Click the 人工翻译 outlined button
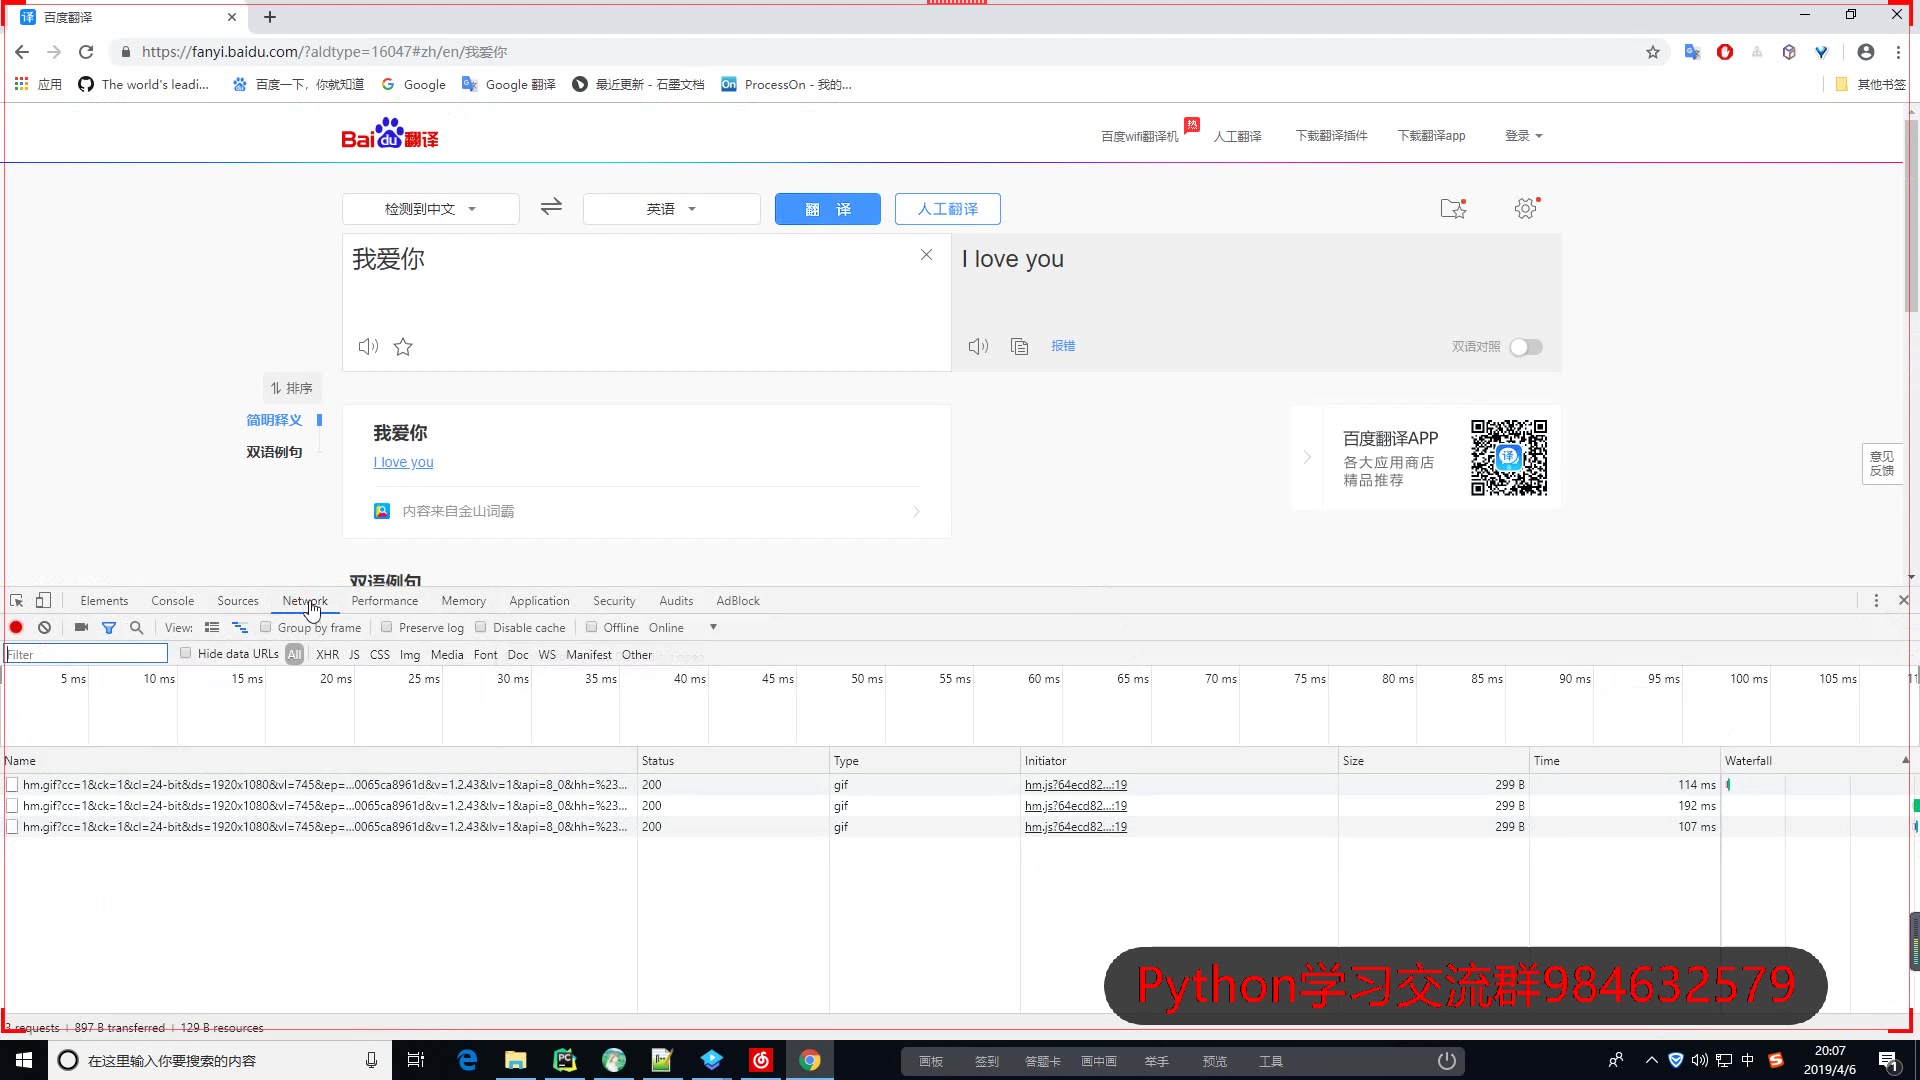 948,209
